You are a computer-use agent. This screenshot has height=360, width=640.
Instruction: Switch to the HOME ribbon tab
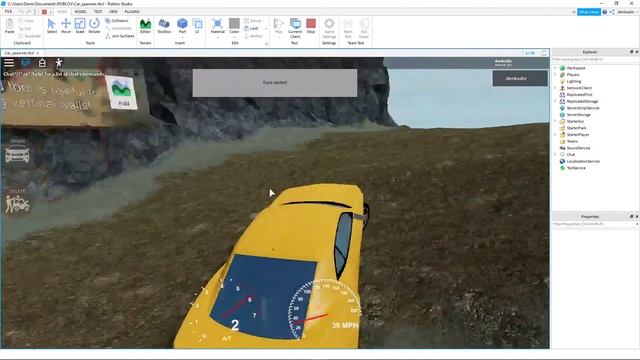pos(62,12)
